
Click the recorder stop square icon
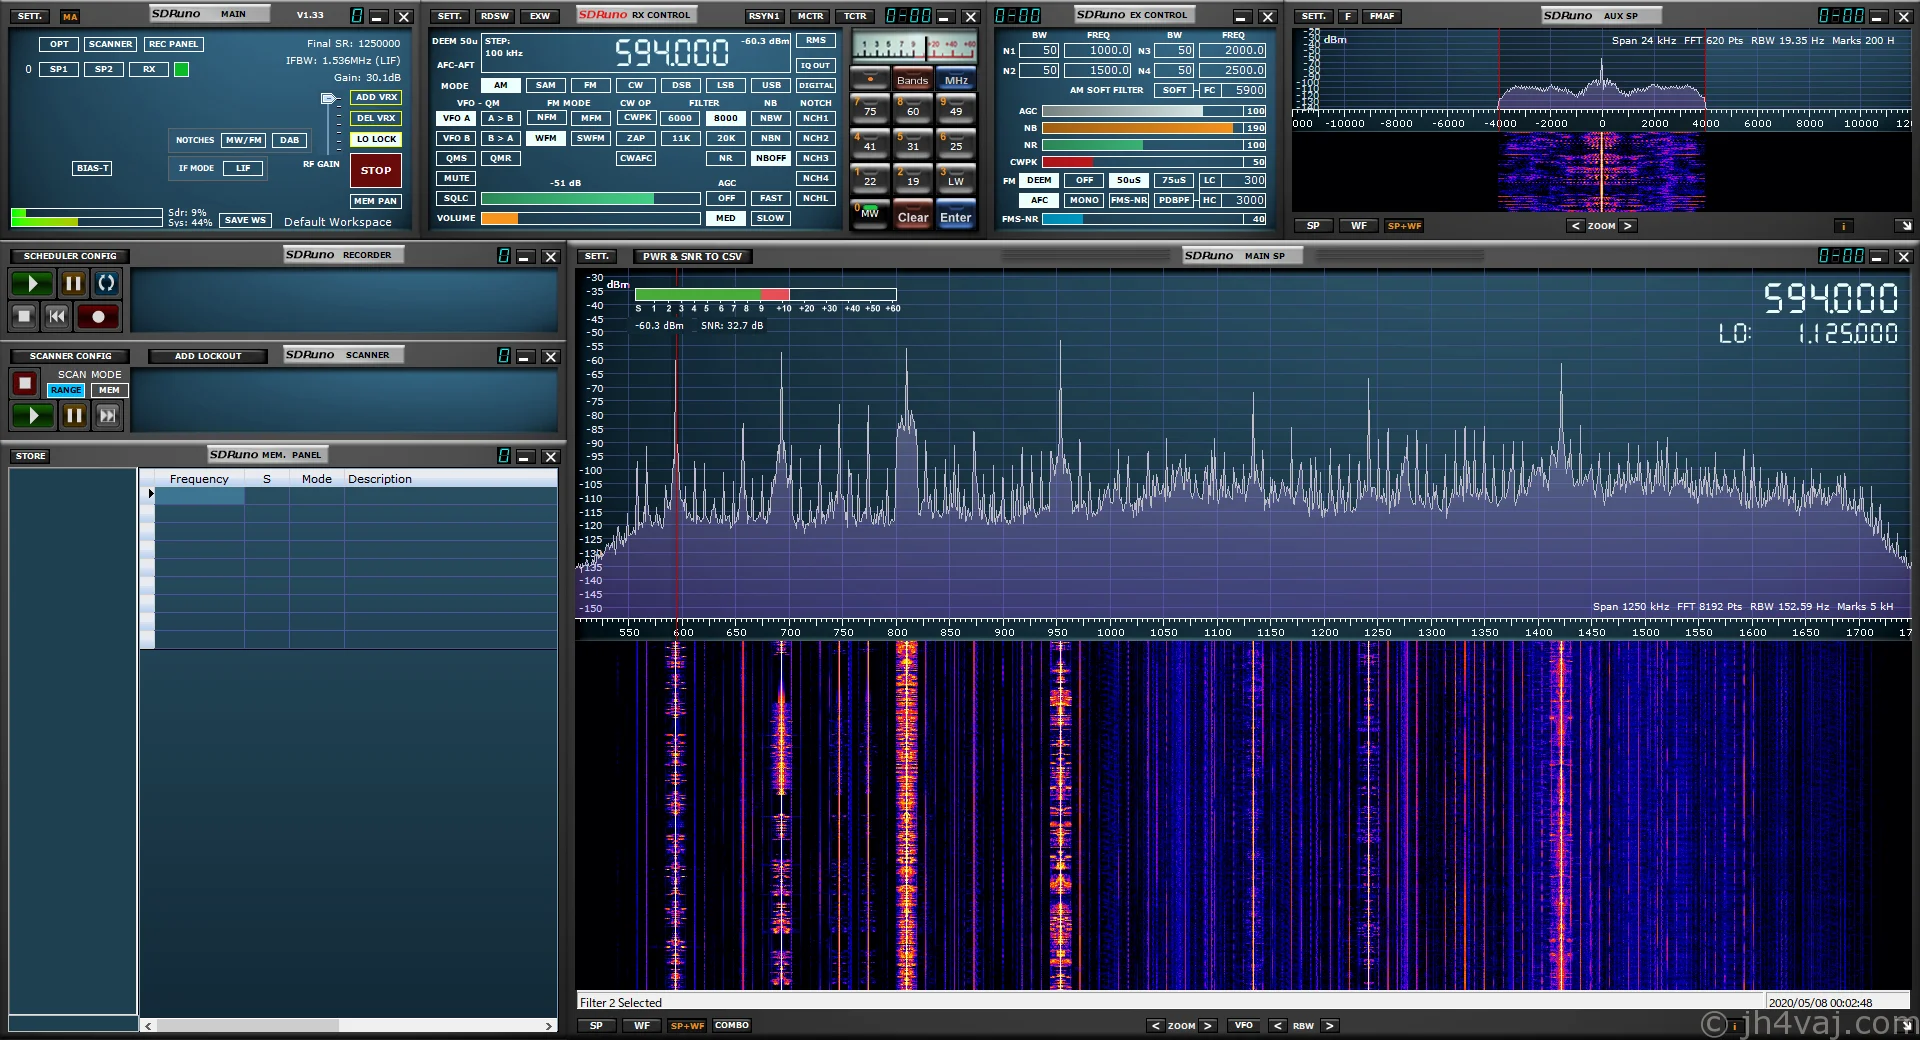[x=24, y=317]
